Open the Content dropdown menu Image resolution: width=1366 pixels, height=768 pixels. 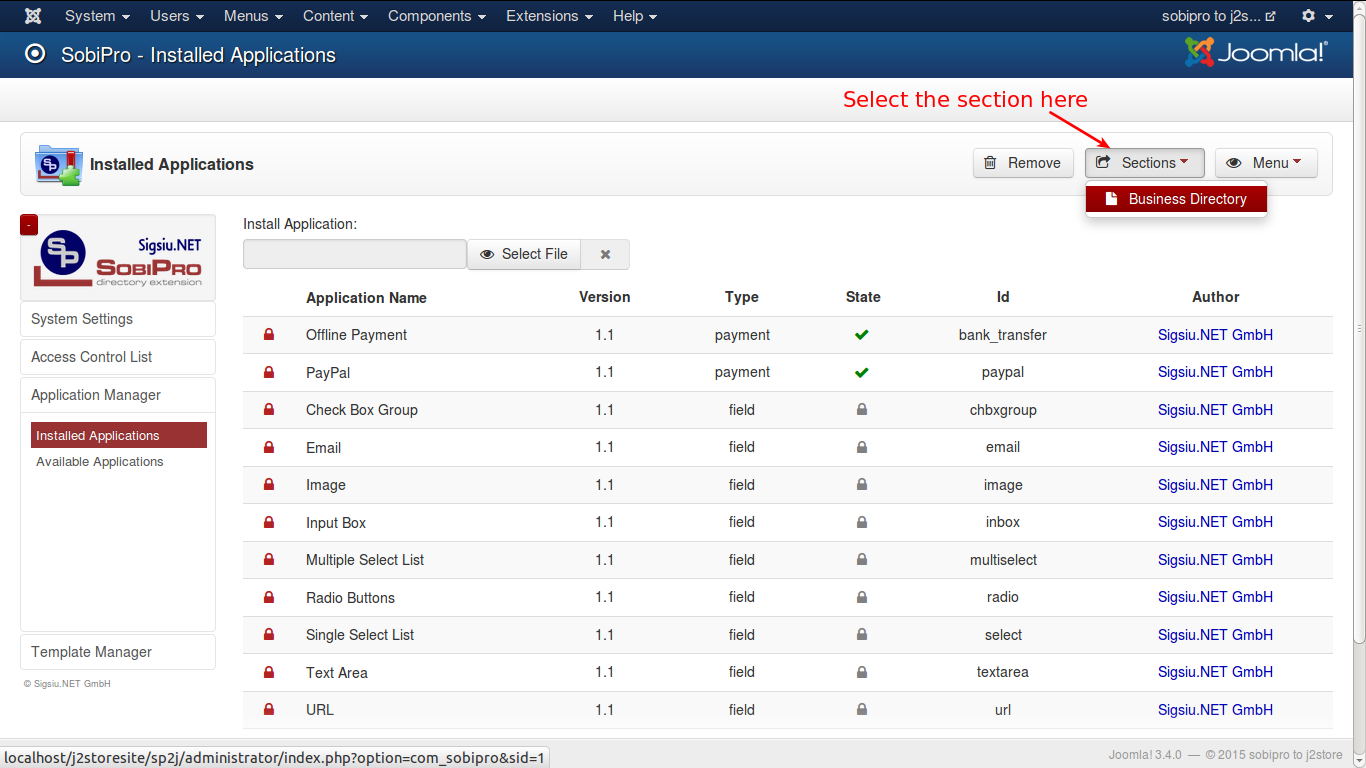coord(335,16)
